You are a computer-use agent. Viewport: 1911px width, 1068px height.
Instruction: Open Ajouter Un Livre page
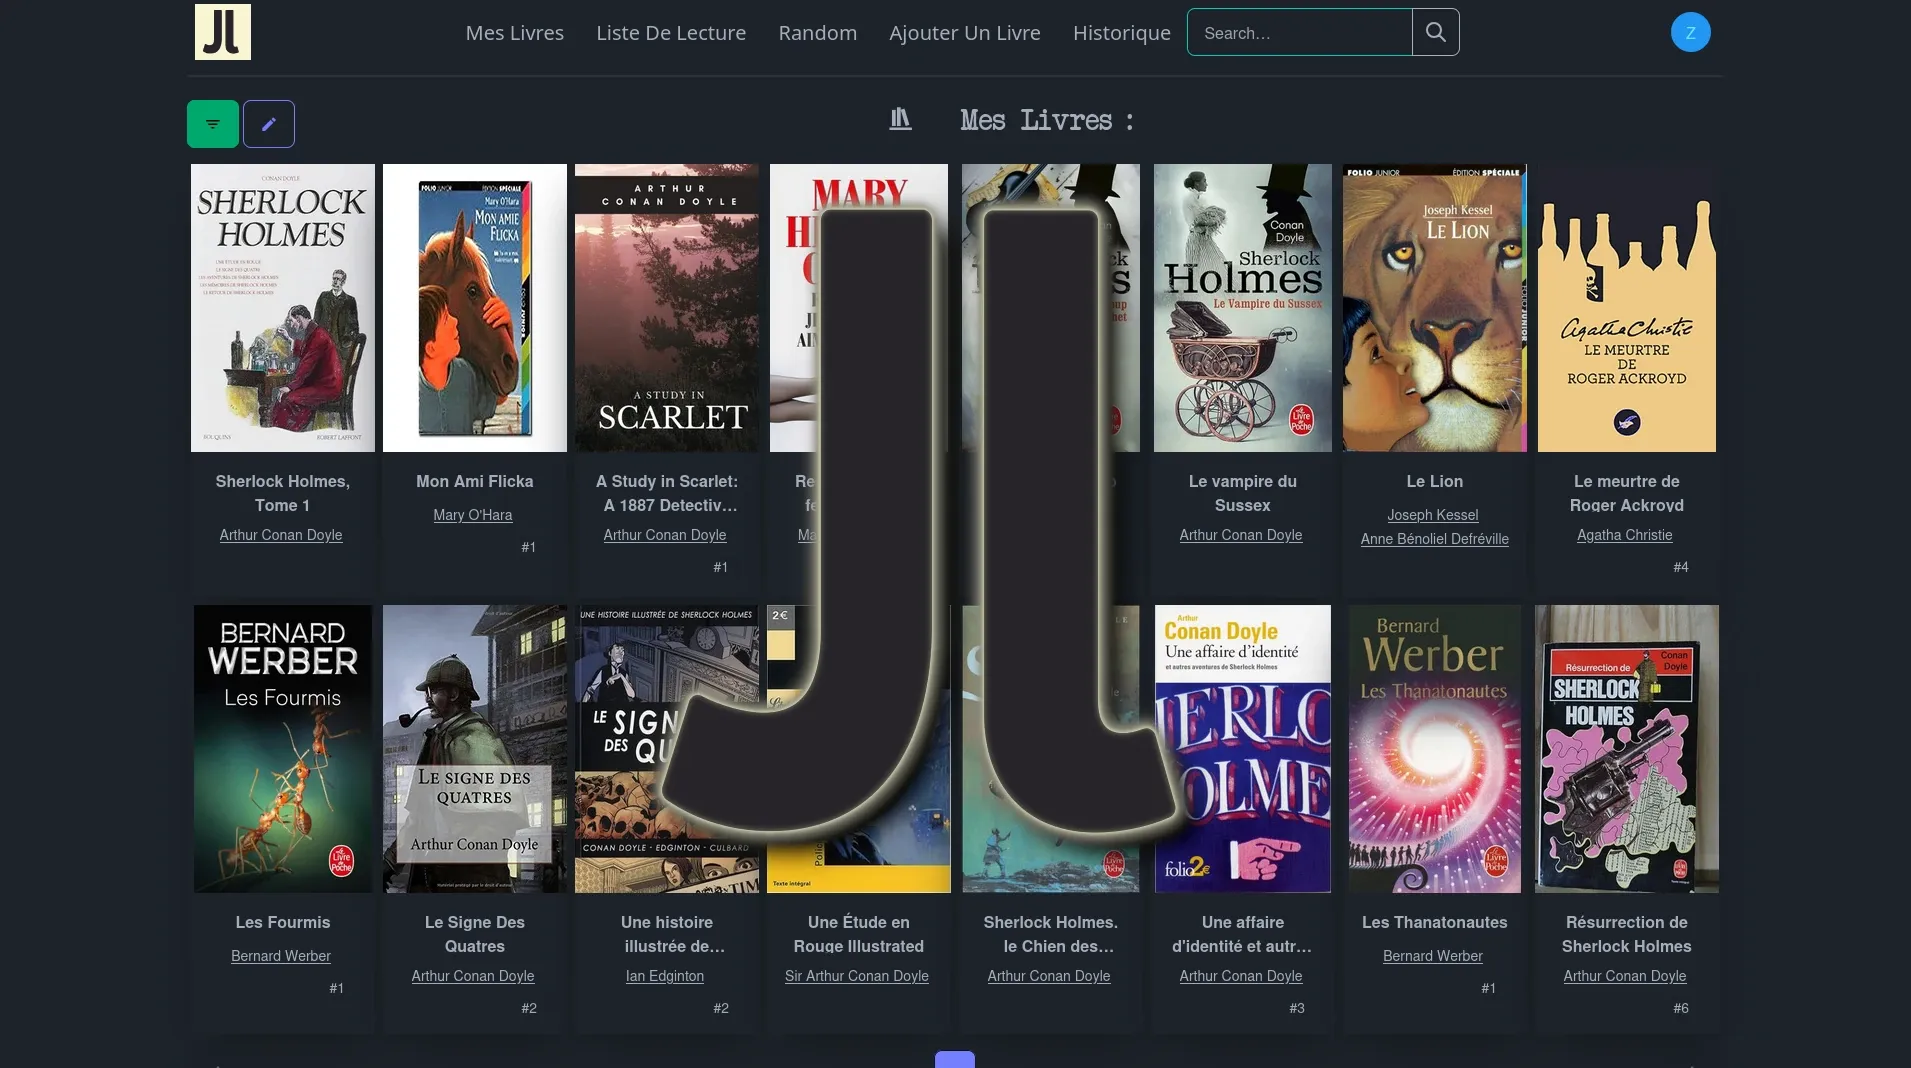(x=964, y=33)
